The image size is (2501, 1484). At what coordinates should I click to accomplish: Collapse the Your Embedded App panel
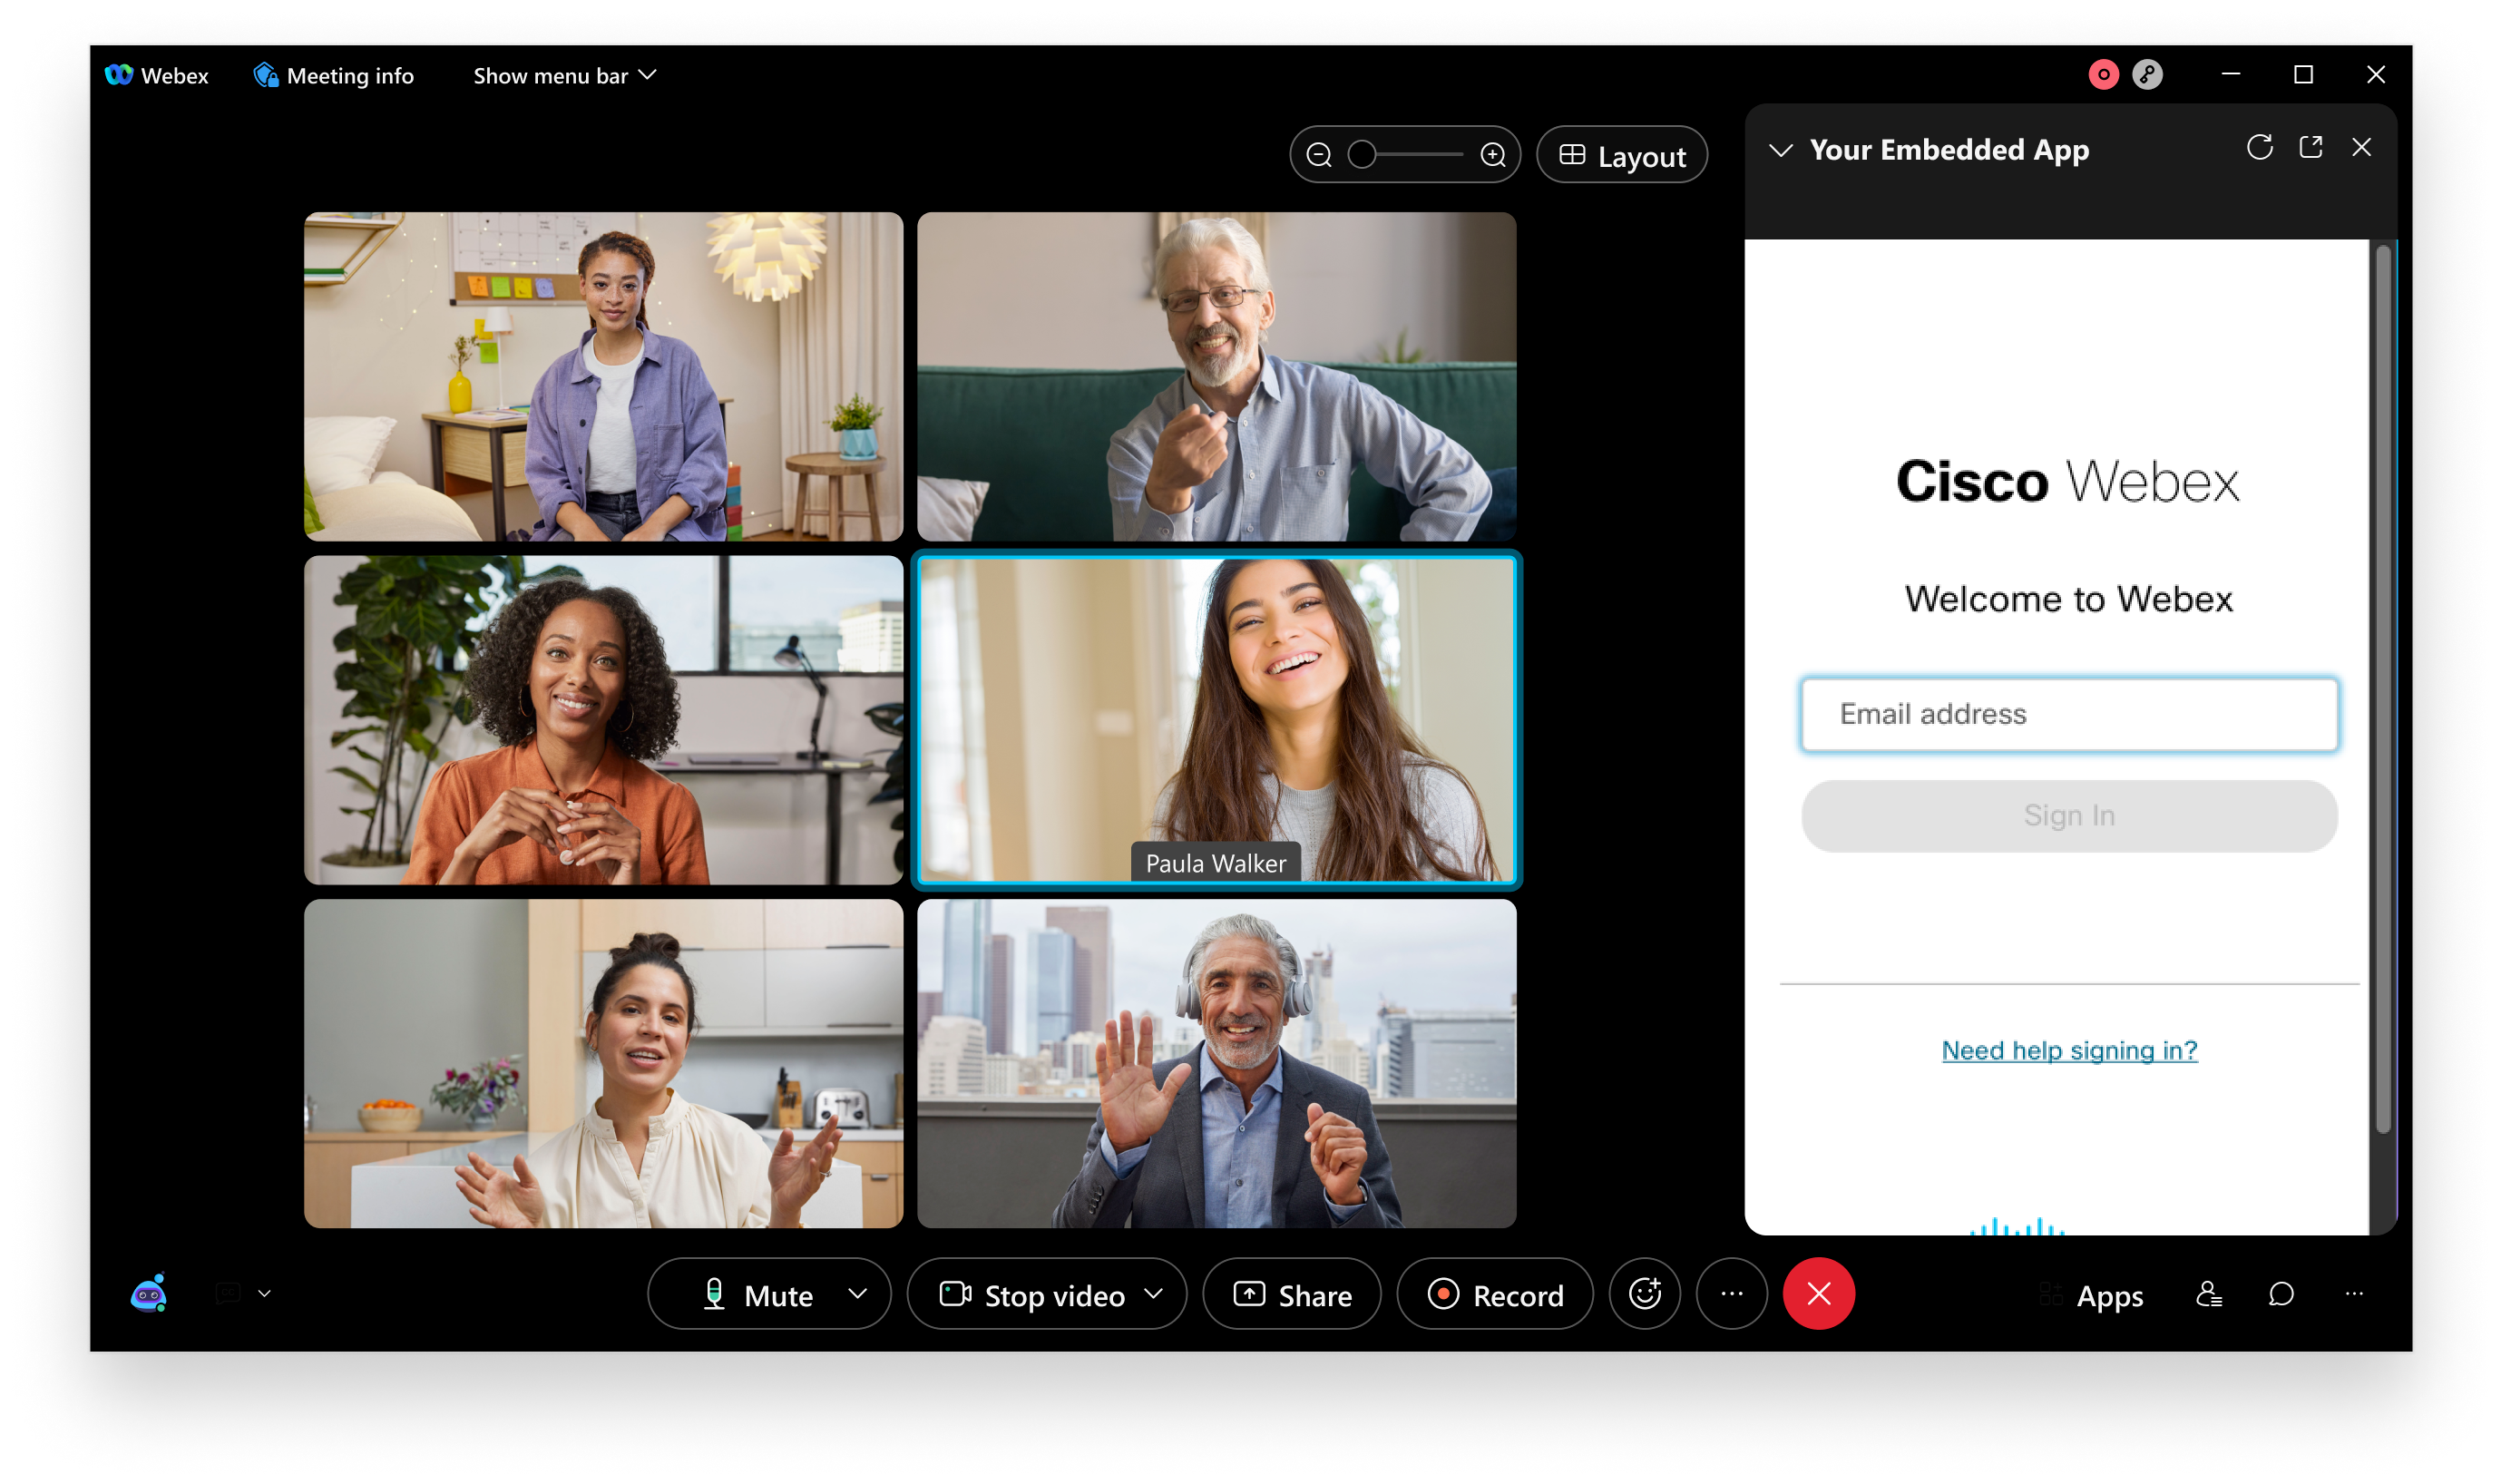1781,149
